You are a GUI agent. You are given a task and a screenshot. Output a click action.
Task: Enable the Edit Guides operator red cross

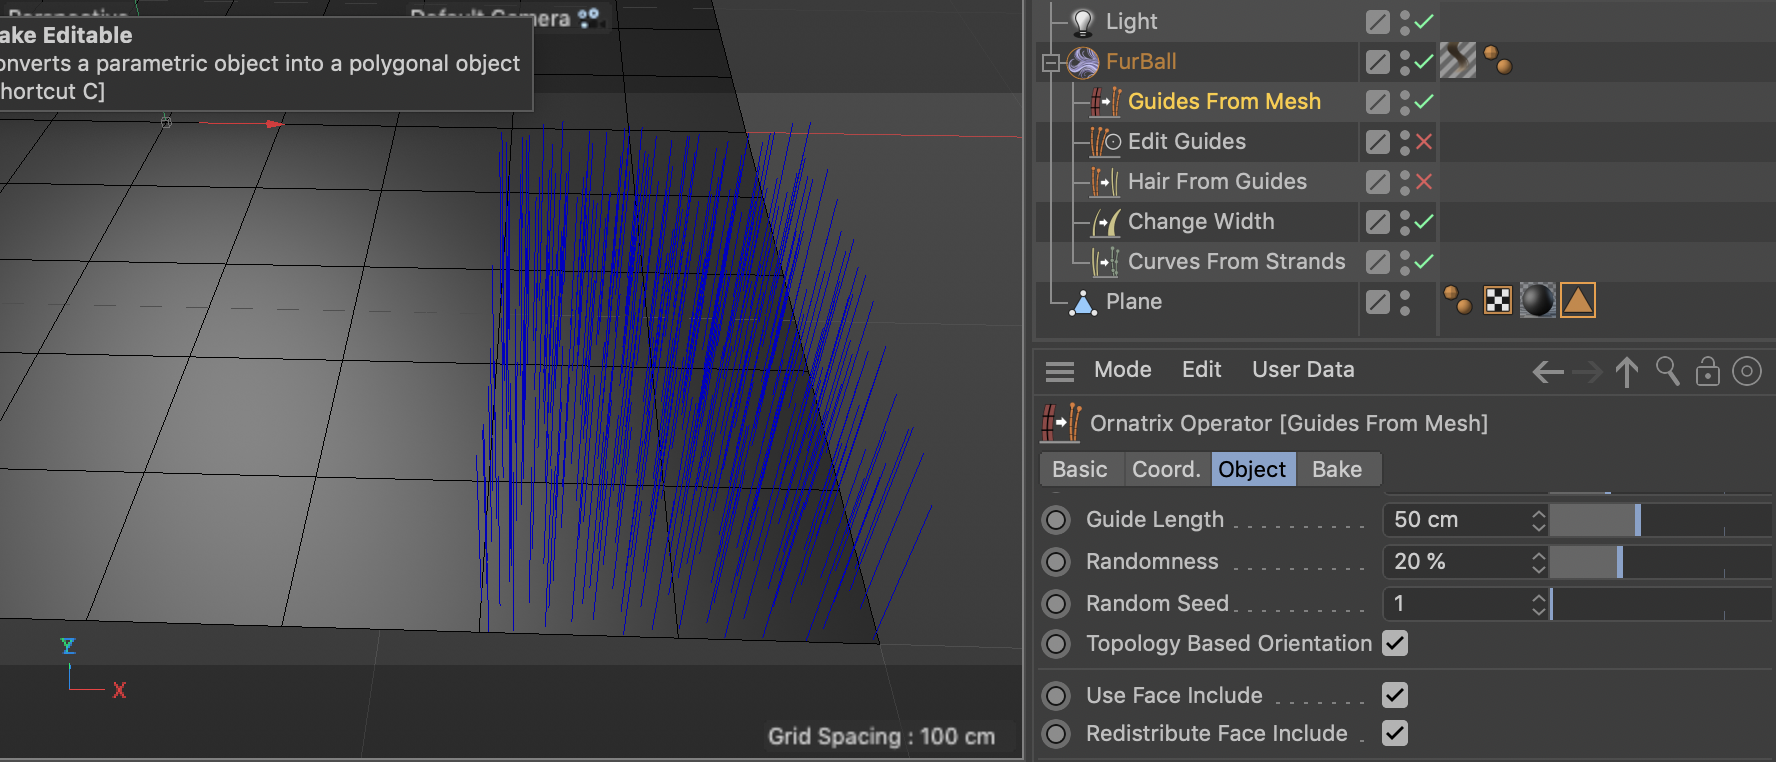pos(1424,142)
